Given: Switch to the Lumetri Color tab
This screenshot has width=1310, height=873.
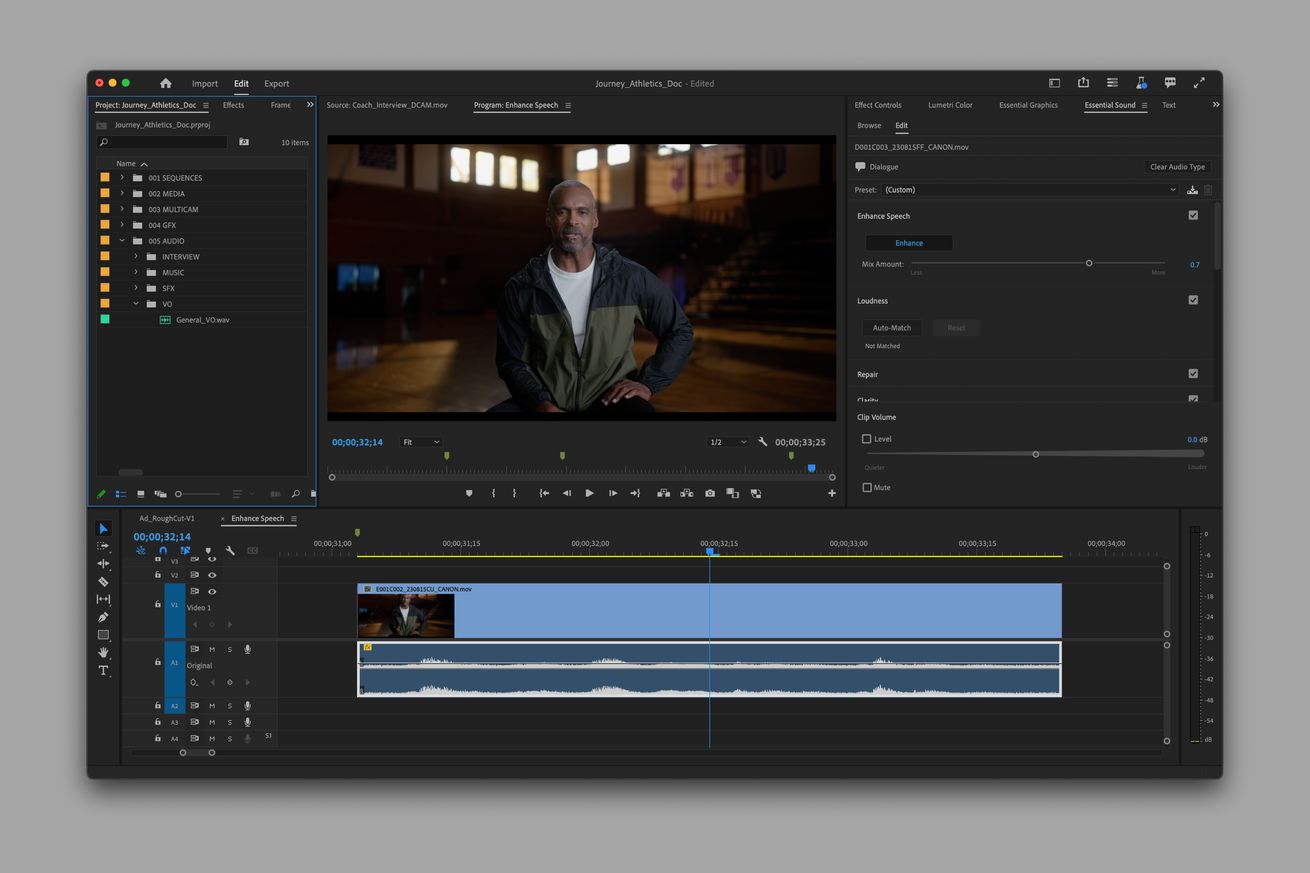Looking at the screenshot, I should [x=949, y=105].
